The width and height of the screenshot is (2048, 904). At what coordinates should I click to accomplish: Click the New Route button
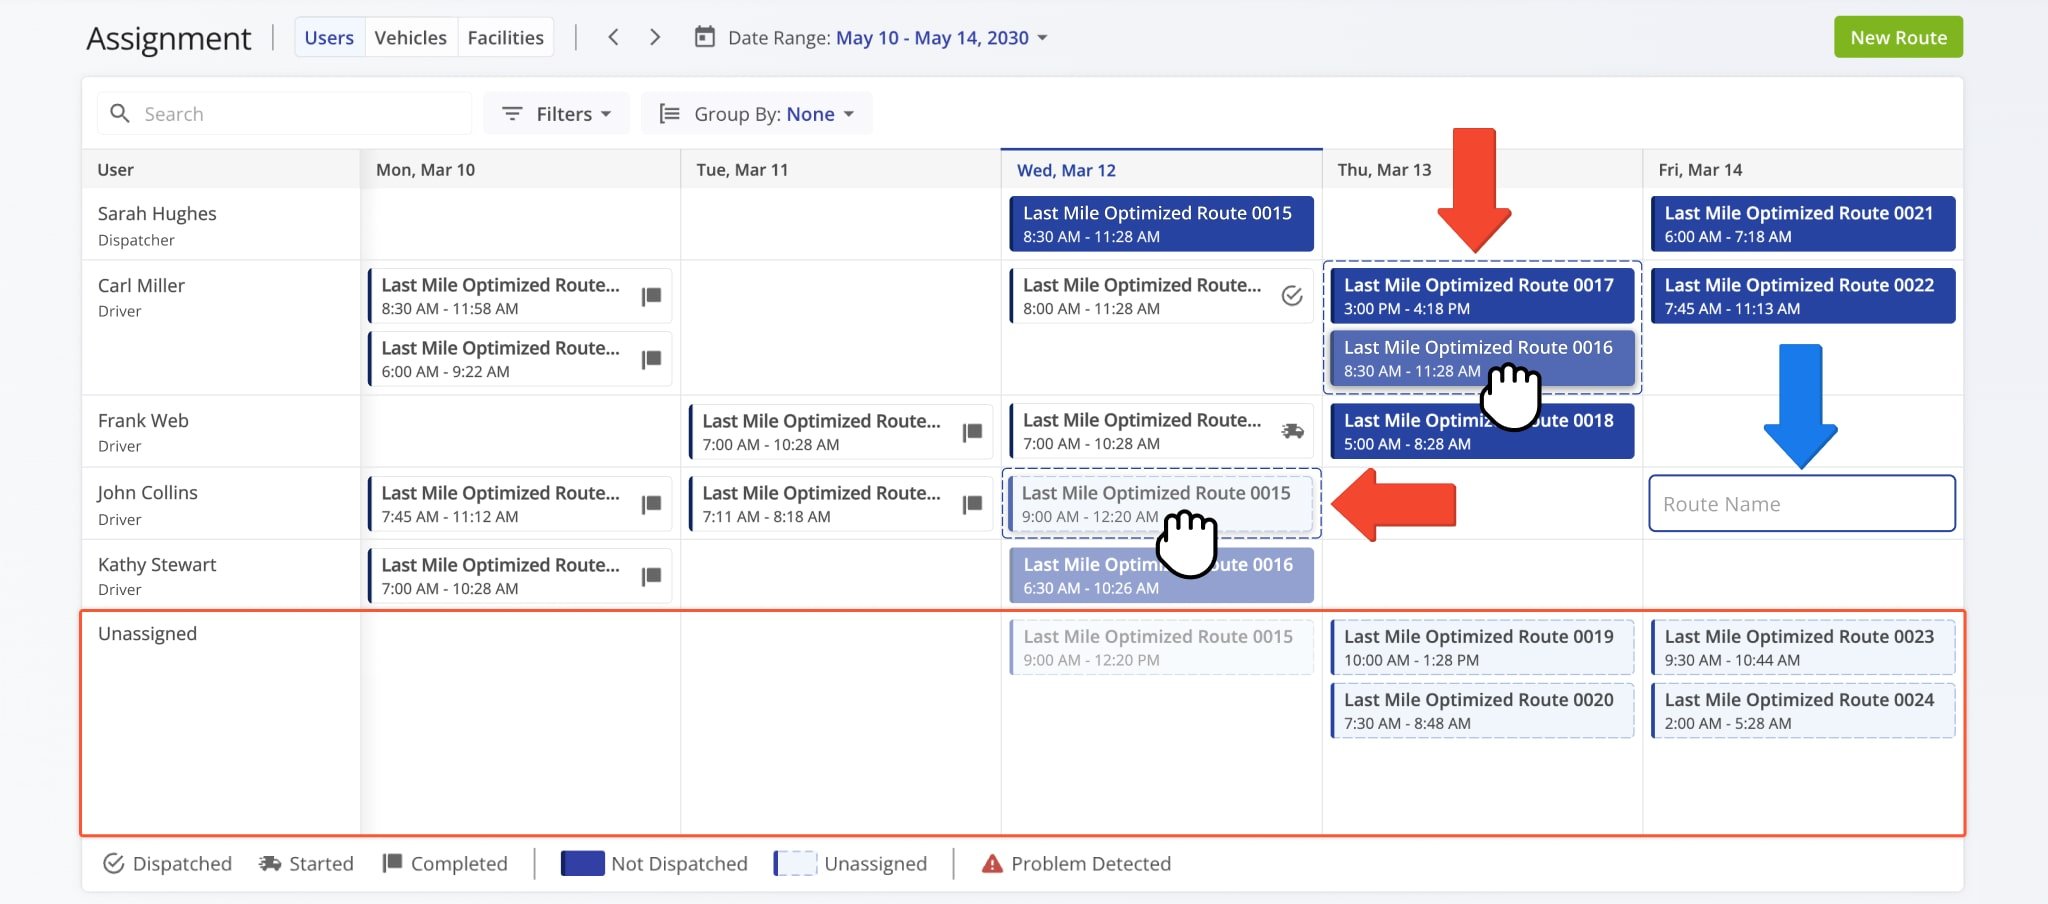[x=1898, y=37]
